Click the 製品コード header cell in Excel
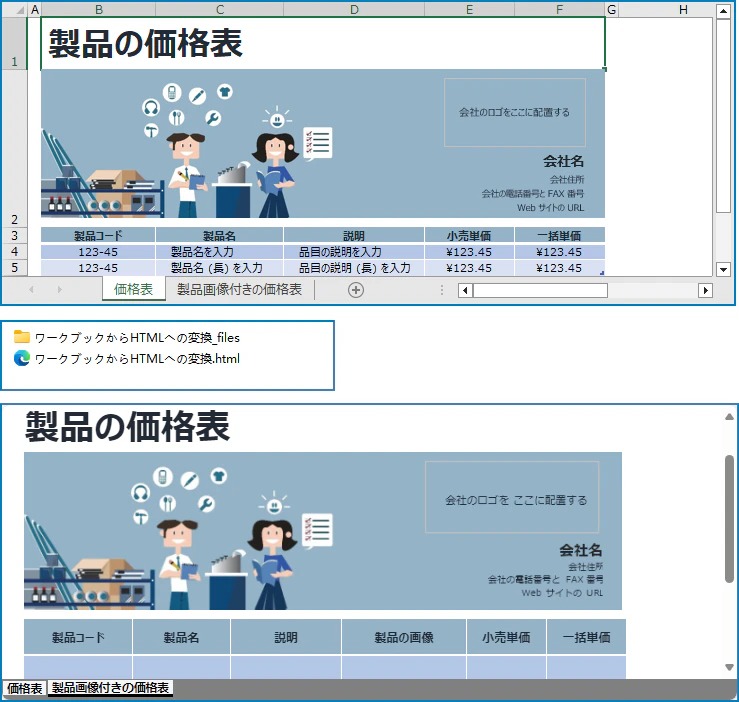The image size is (739, 702). click(98, 235)
